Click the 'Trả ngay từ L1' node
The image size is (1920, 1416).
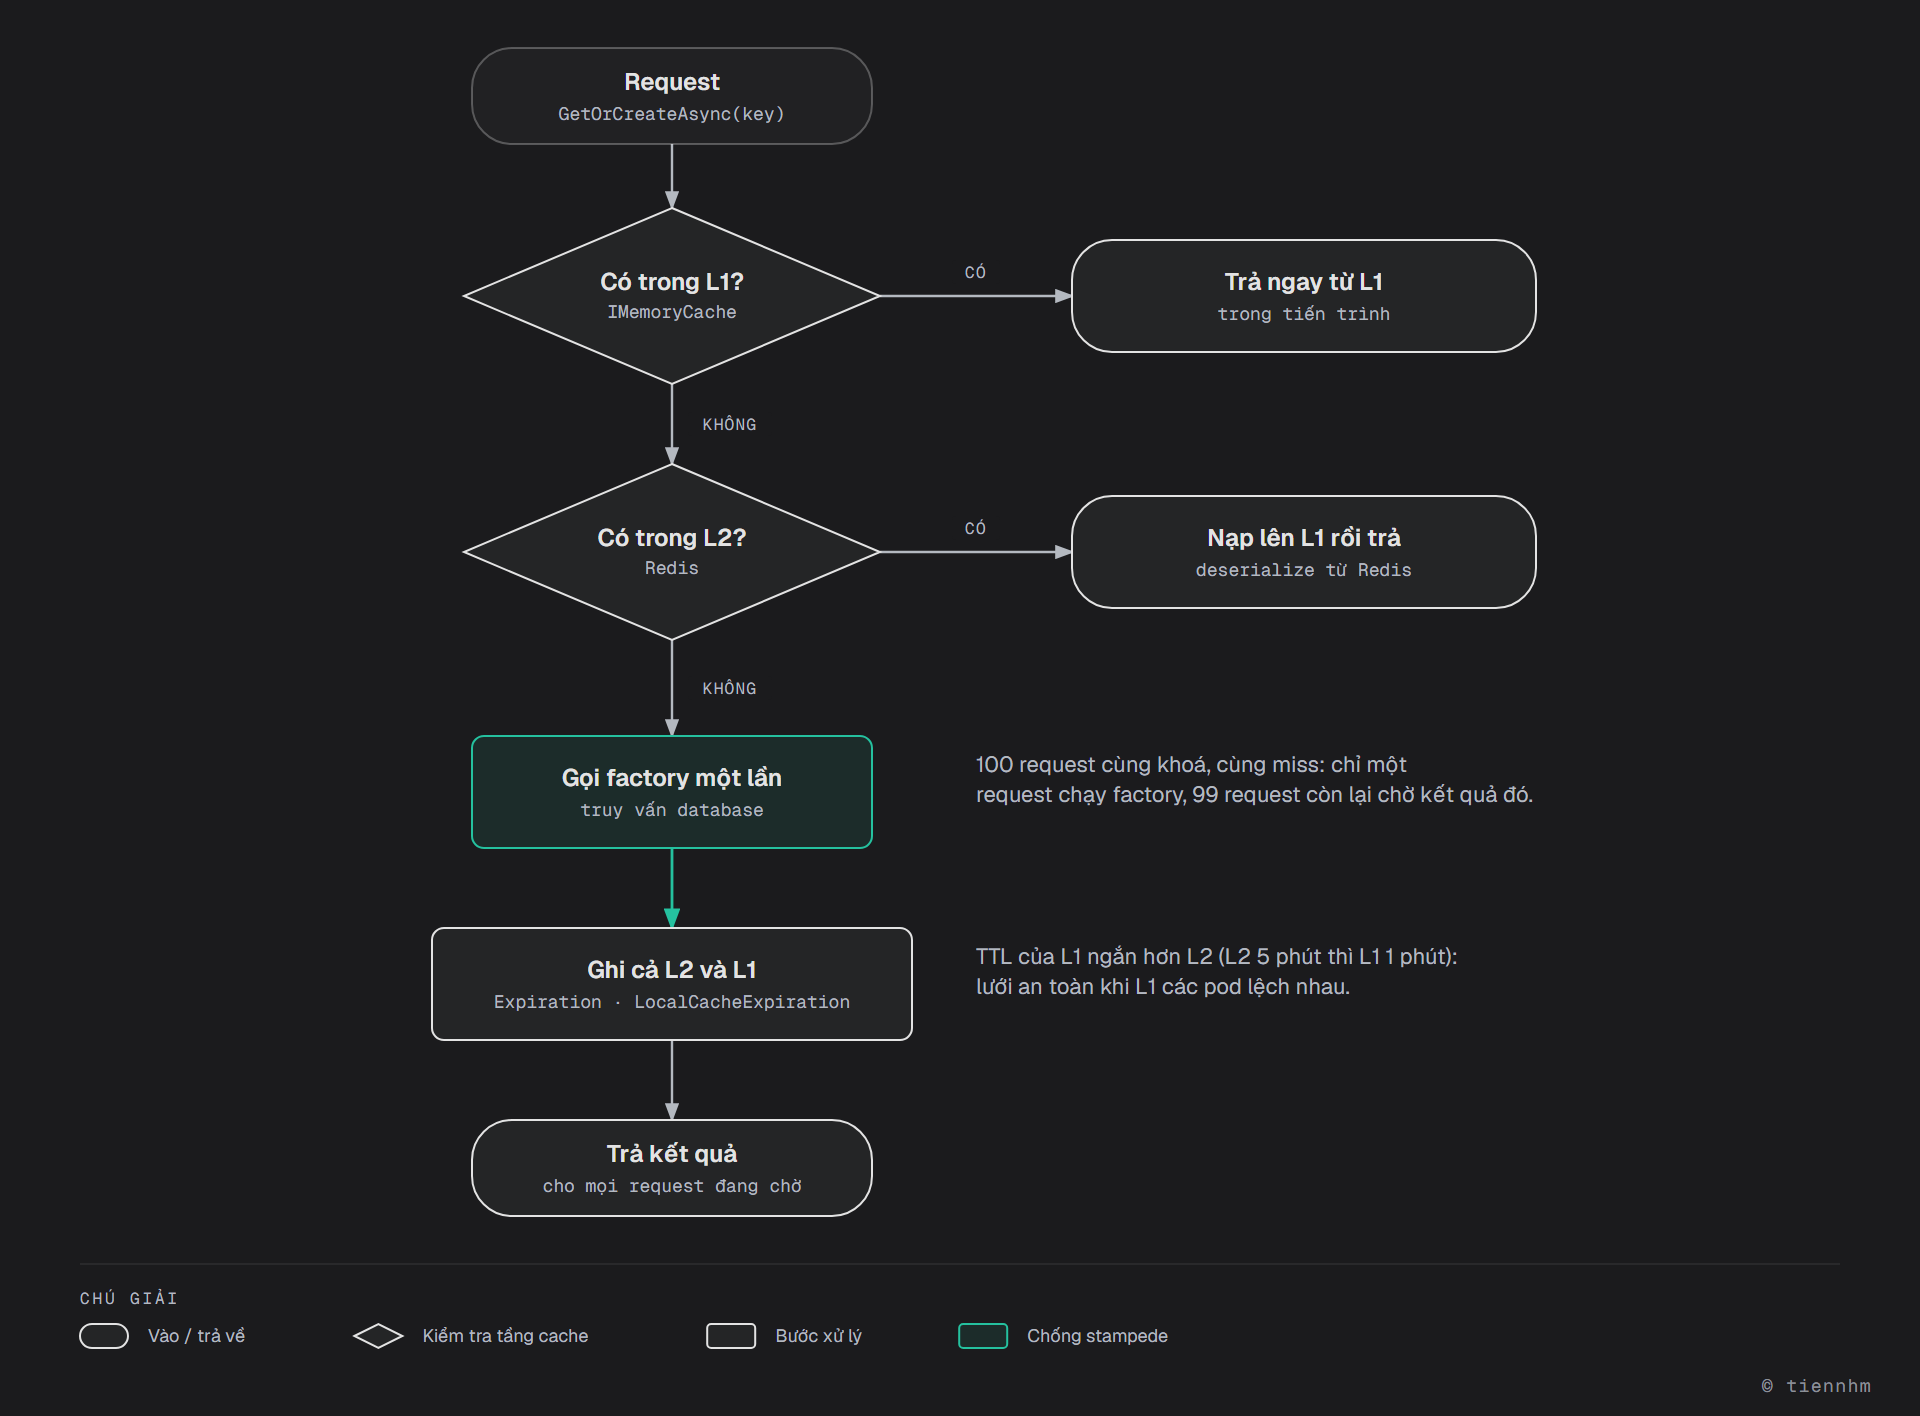click(1303, 296)
